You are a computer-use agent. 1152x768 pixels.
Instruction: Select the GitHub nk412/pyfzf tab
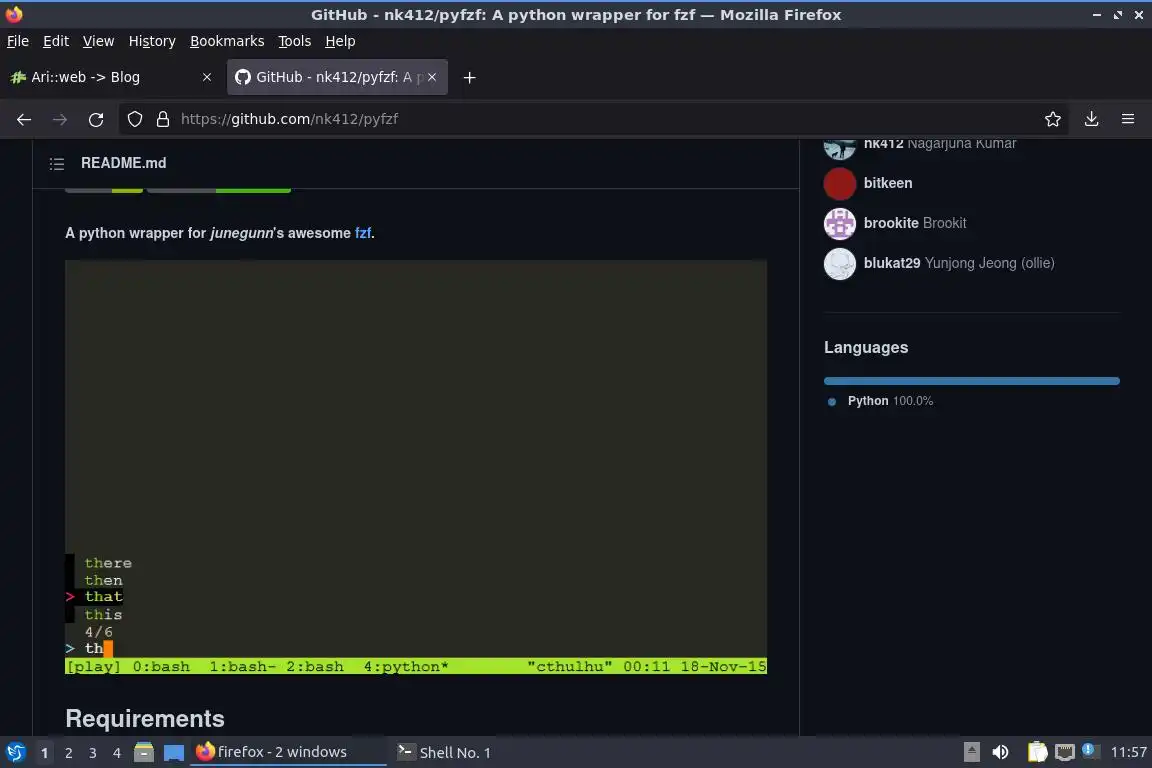pyautogui.click(x=337, y=77)
